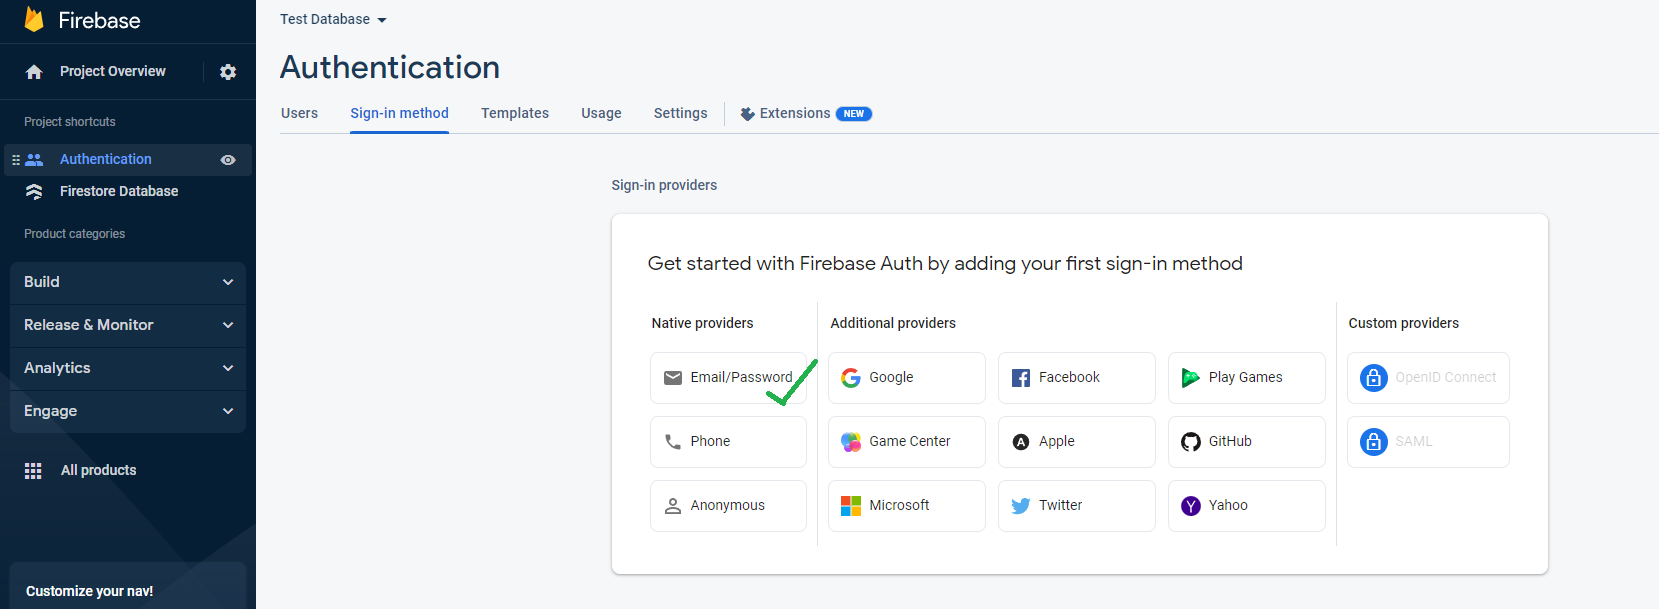Click the "Product categories" sidebar label

pos(75,234)
